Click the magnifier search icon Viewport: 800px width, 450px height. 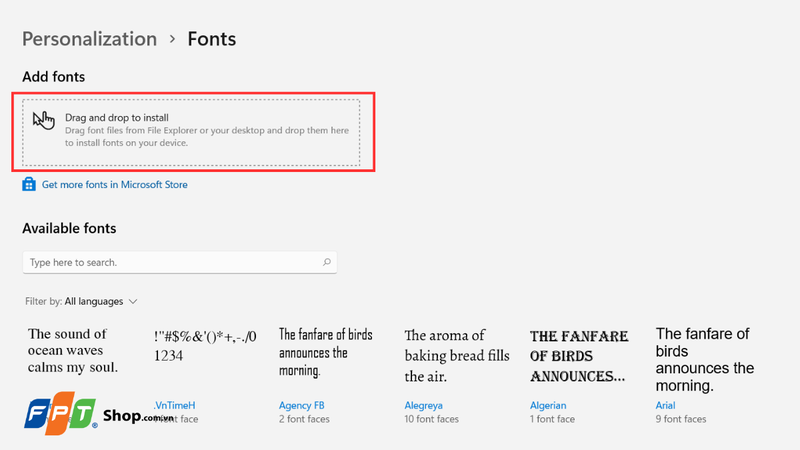pos(327,262)
